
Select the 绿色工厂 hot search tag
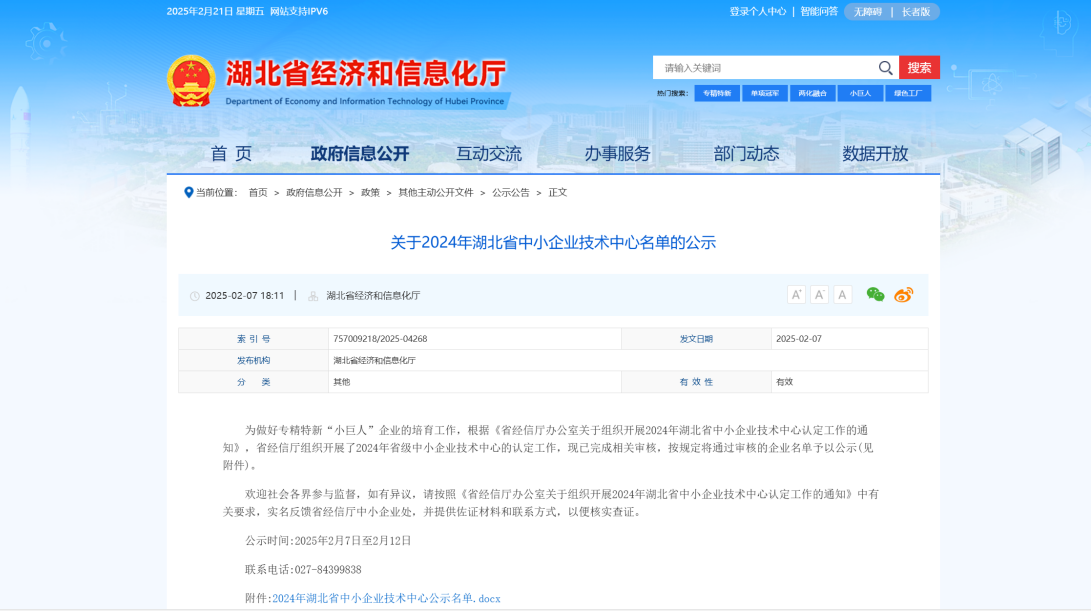[908, 93]
